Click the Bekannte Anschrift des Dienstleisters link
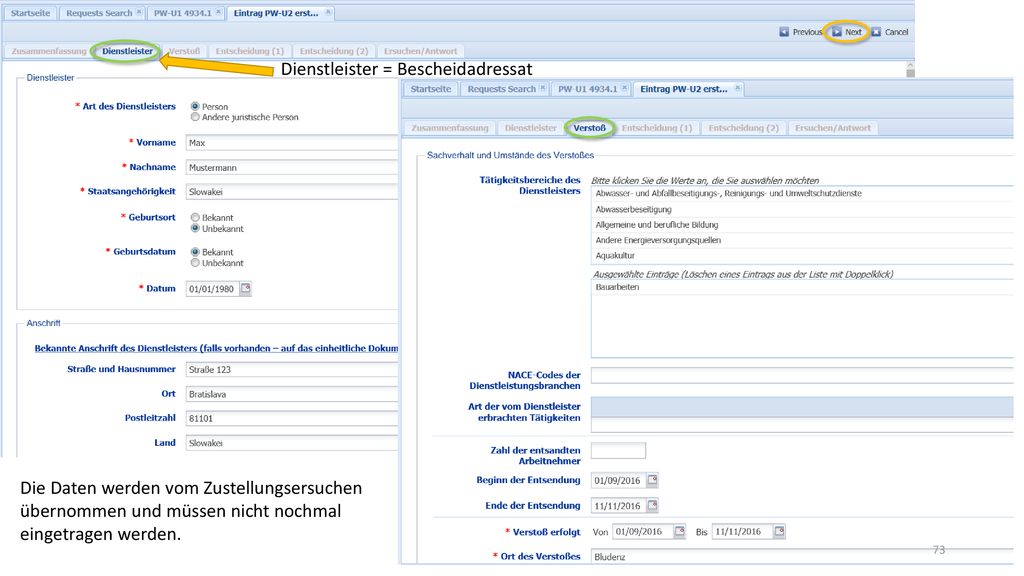1024x576 pixels. (216, 348)
